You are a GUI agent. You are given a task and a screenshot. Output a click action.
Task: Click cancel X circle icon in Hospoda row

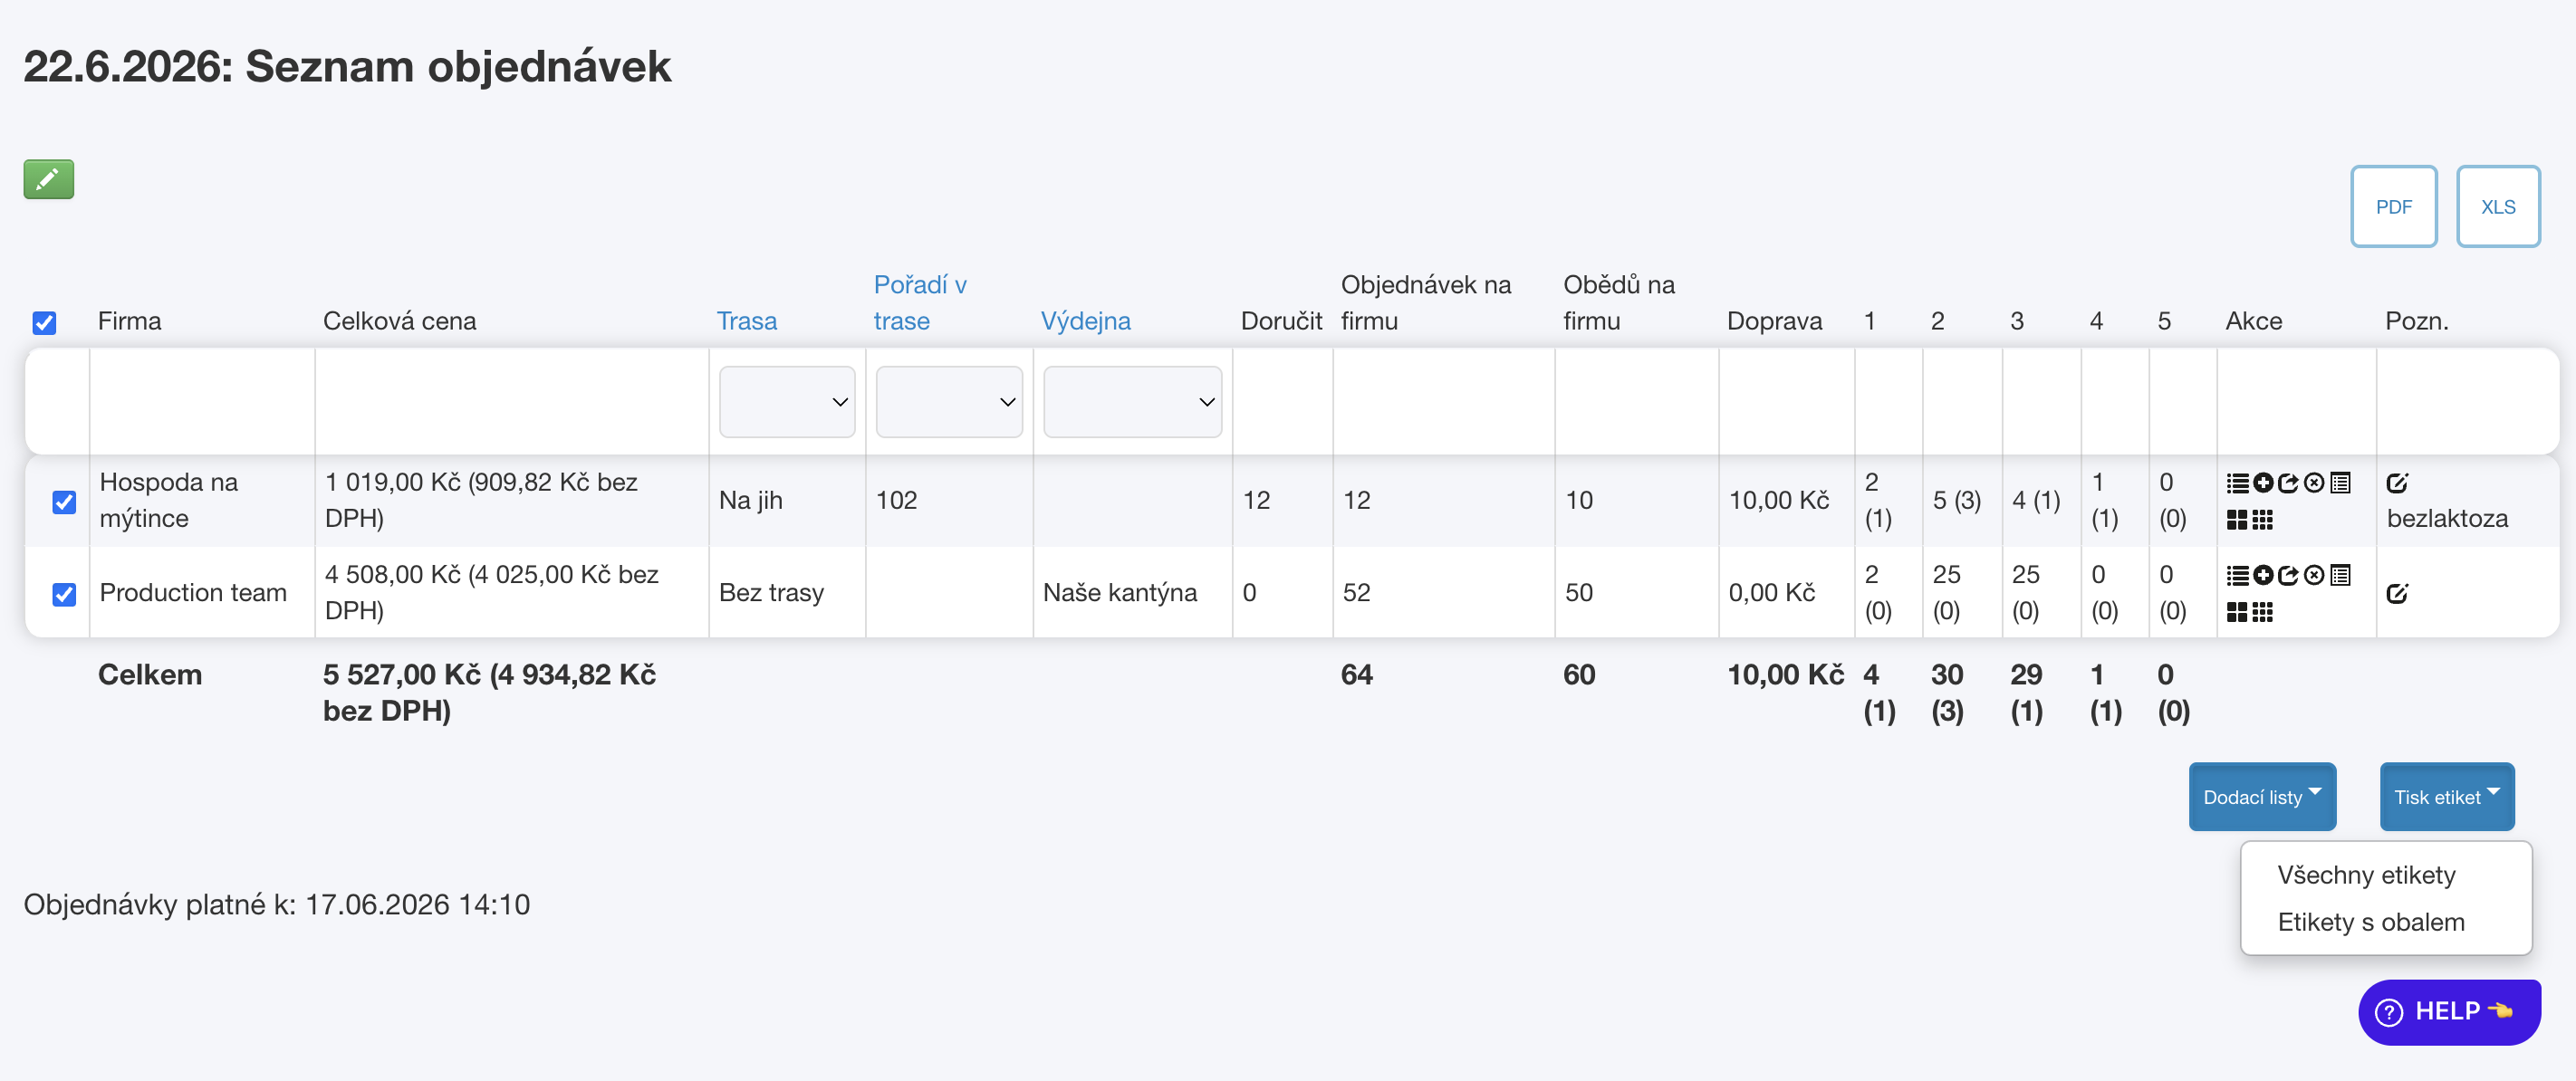coord(2314,483)
